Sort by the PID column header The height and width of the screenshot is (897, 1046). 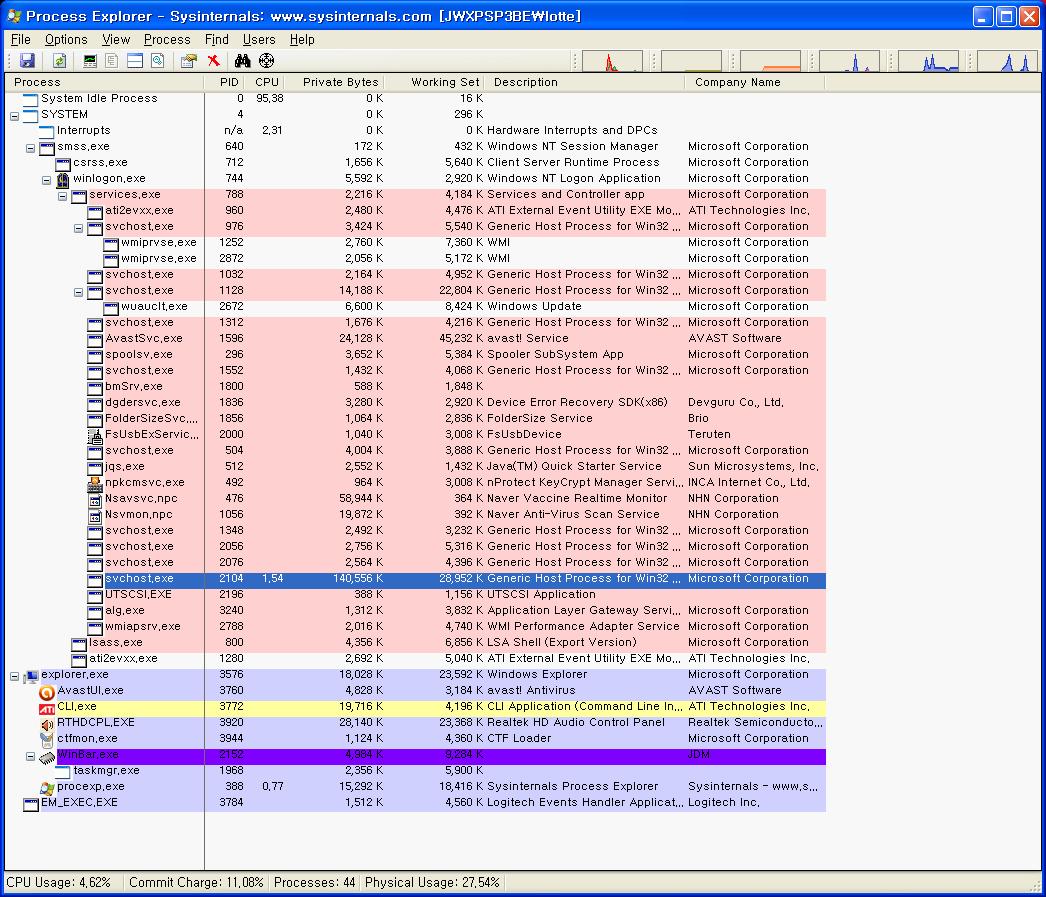click(223, 82)
